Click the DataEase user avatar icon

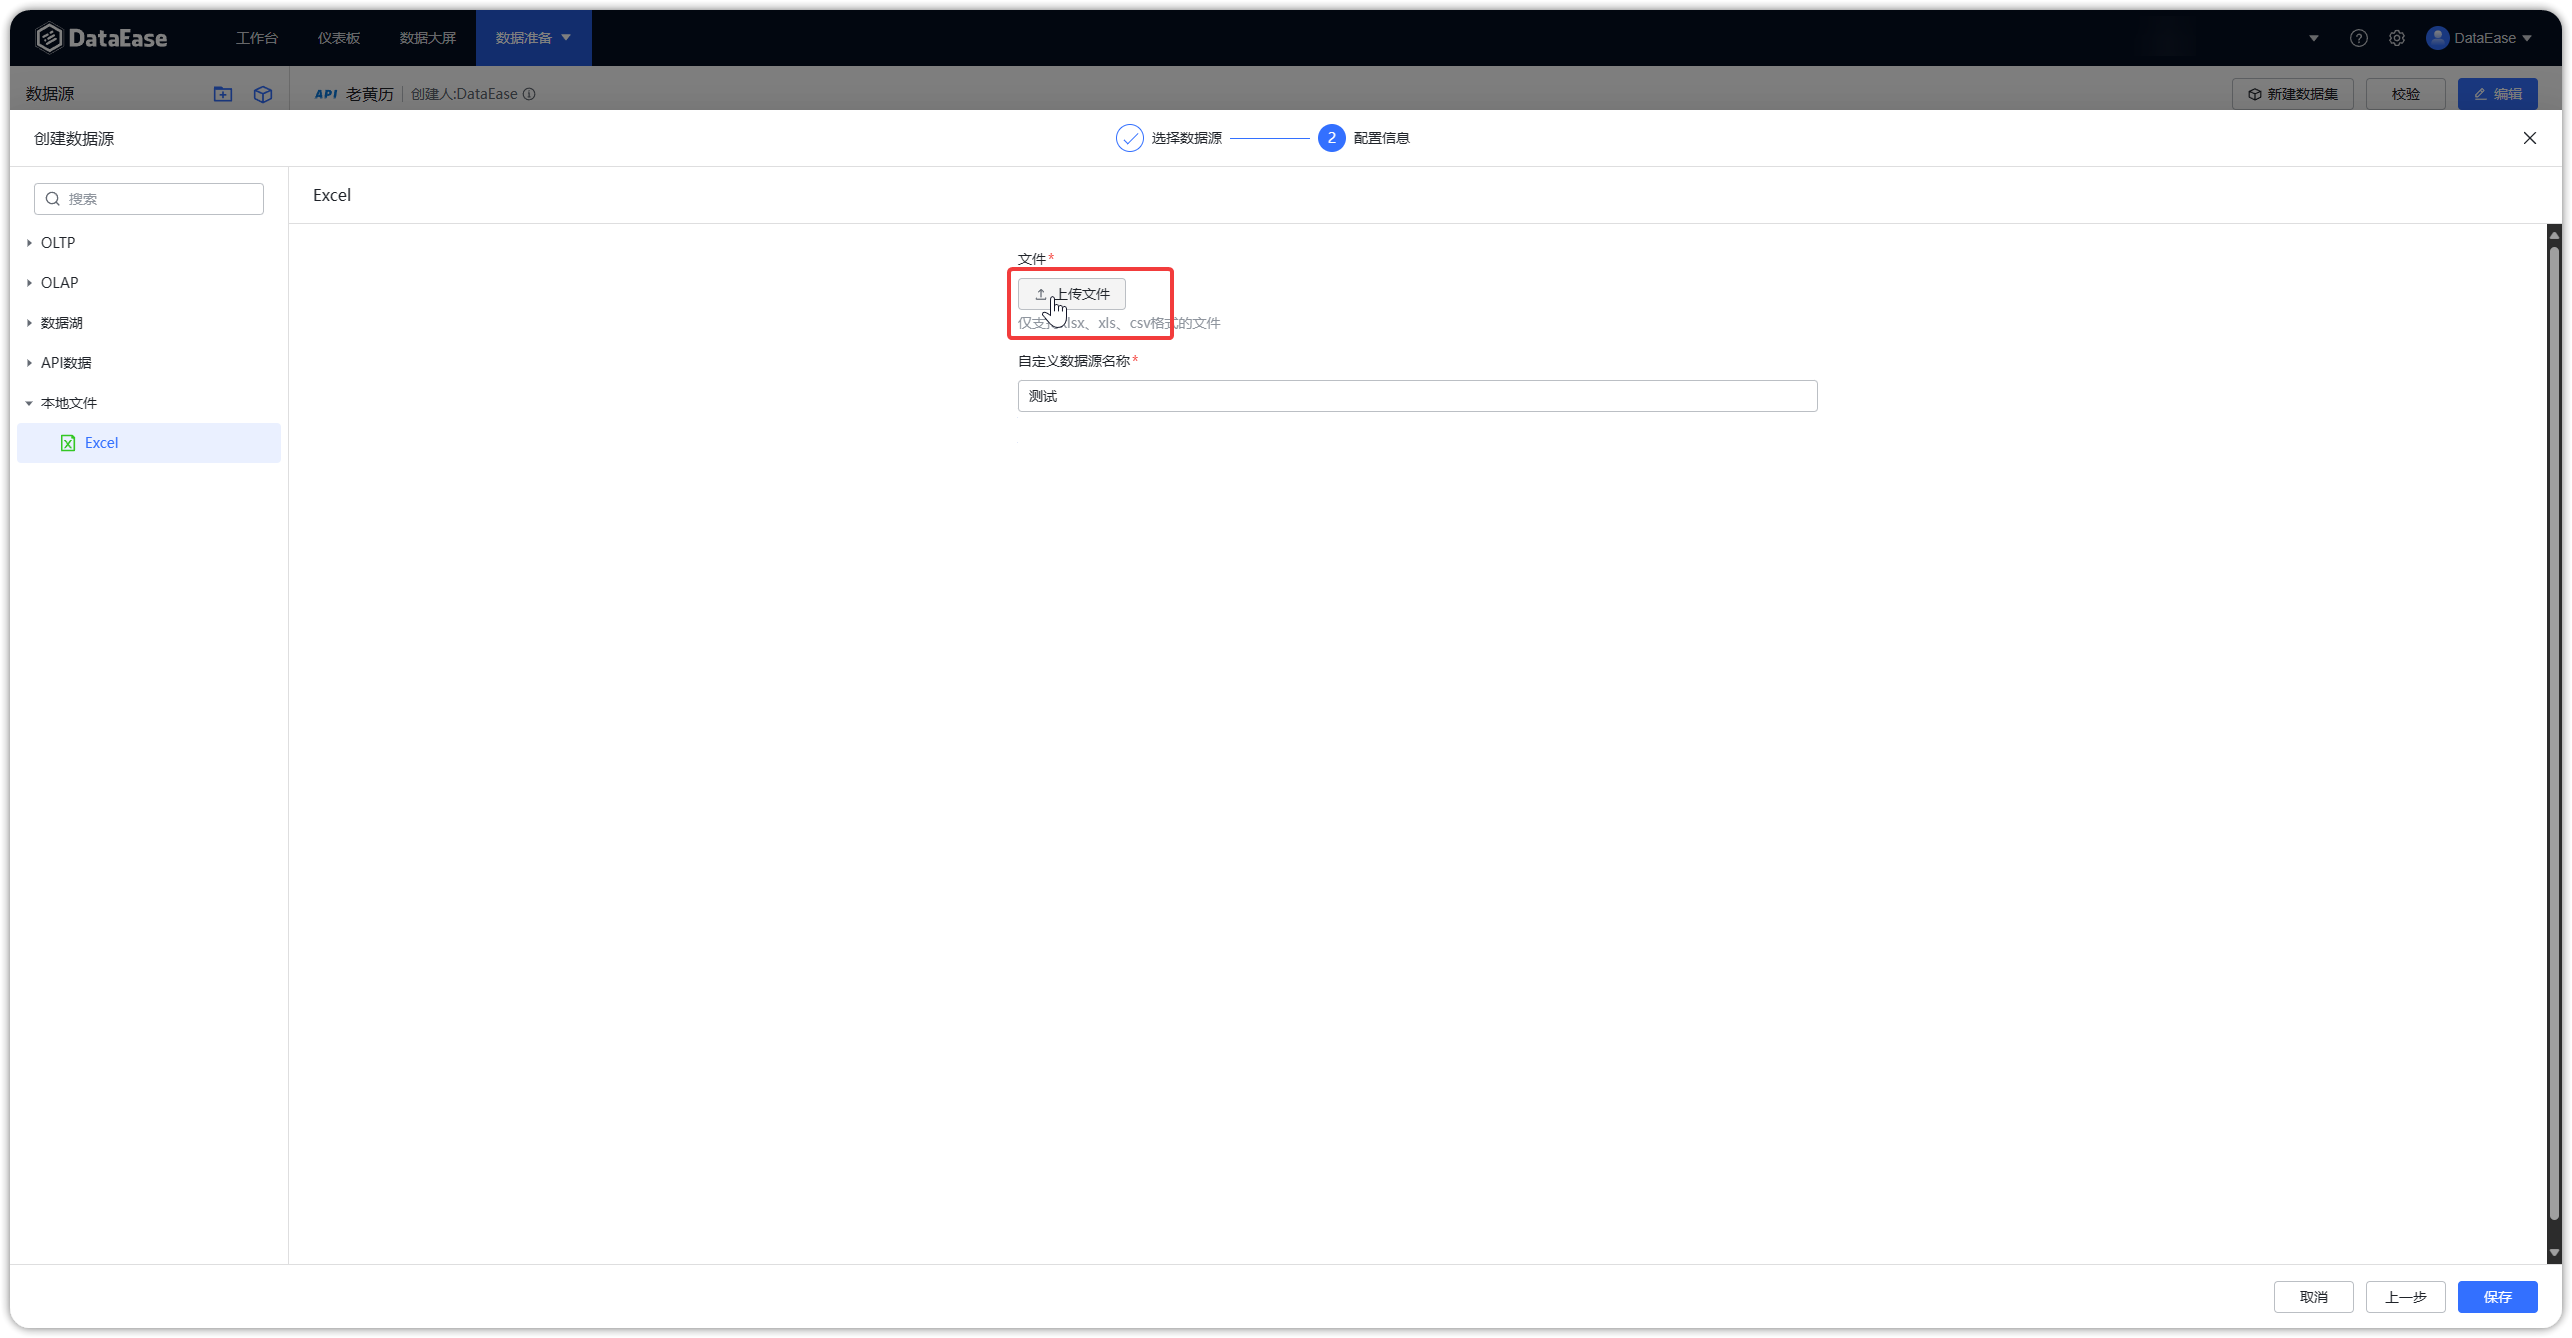(2437, 37)
